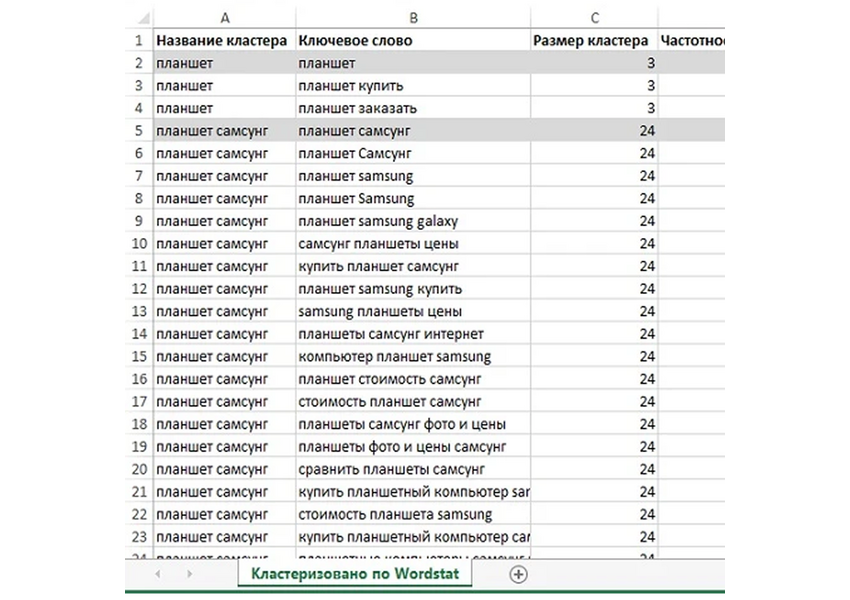Click the next sheet navigation arrow

[188, 574]
